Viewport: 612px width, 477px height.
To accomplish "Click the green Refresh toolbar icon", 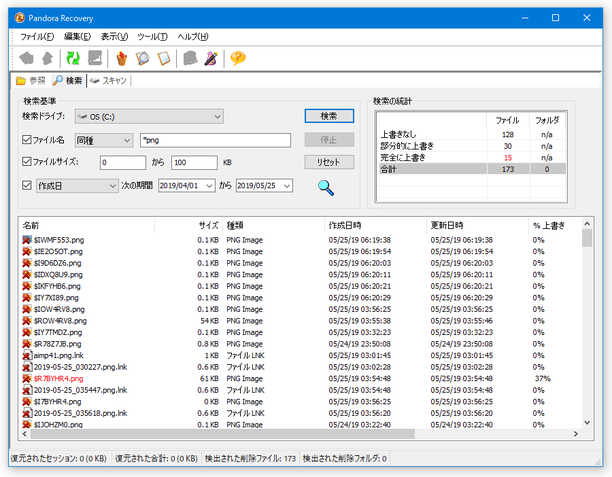I will [73, 58].
